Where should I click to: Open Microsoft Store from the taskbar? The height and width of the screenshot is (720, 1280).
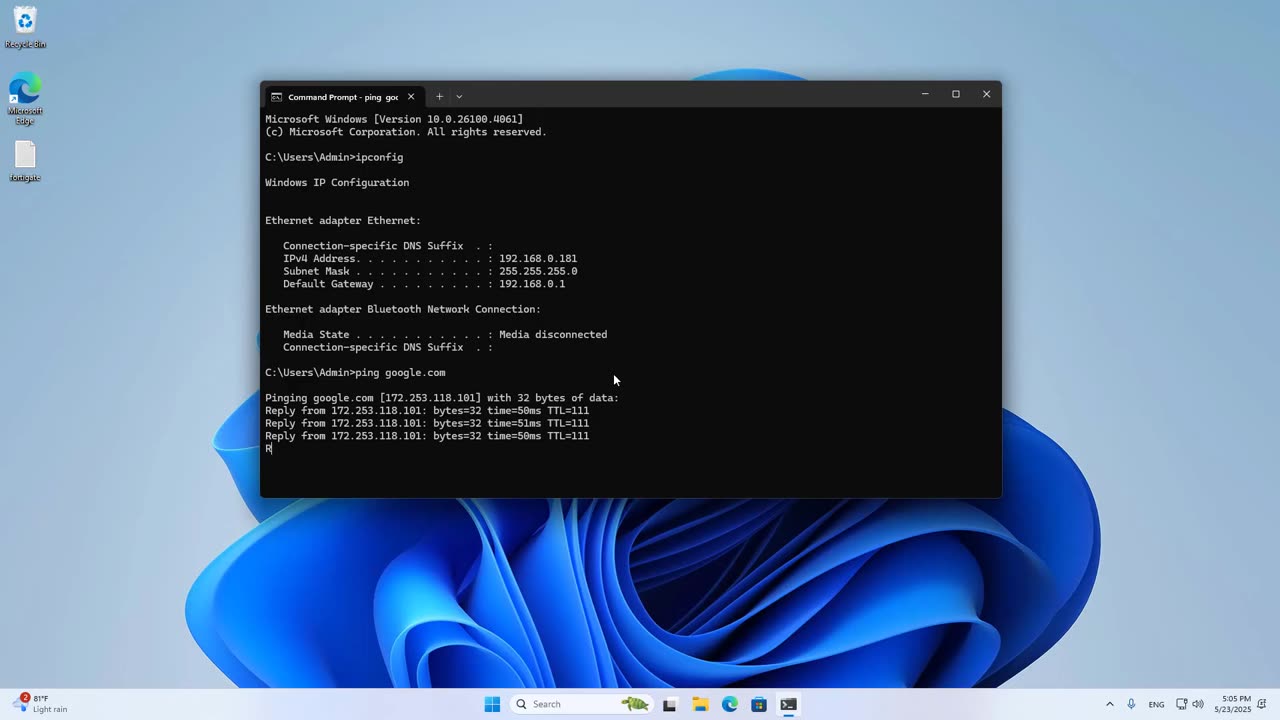759,704
